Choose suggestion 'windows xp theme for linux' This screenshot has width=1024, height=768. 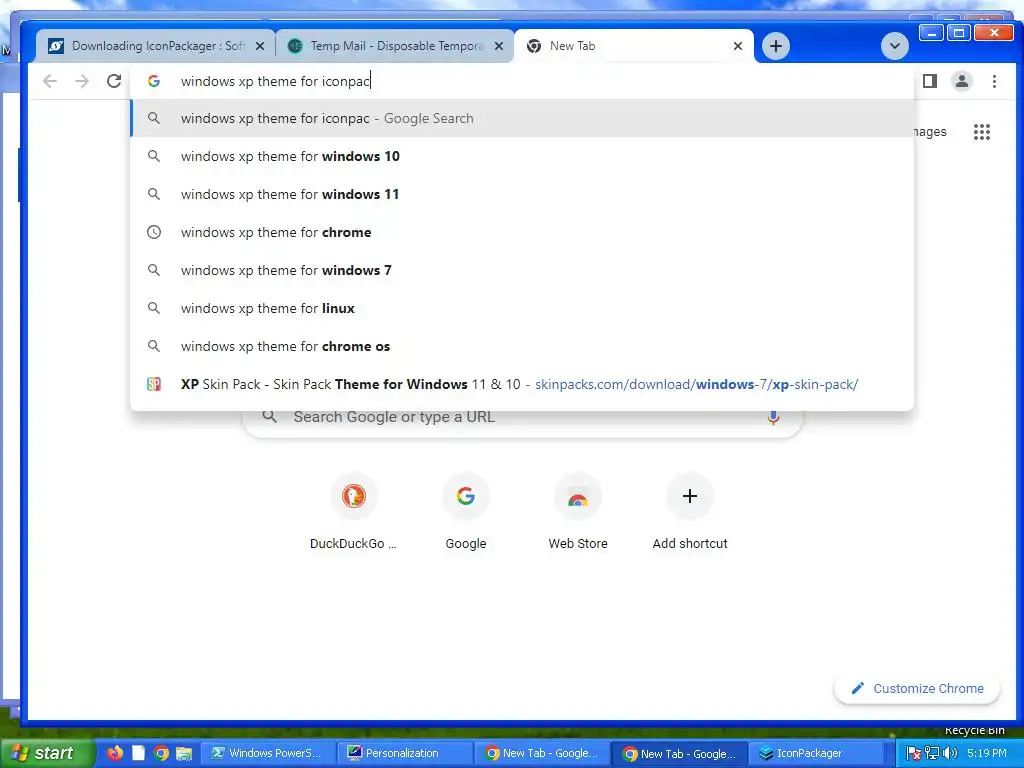522,308
